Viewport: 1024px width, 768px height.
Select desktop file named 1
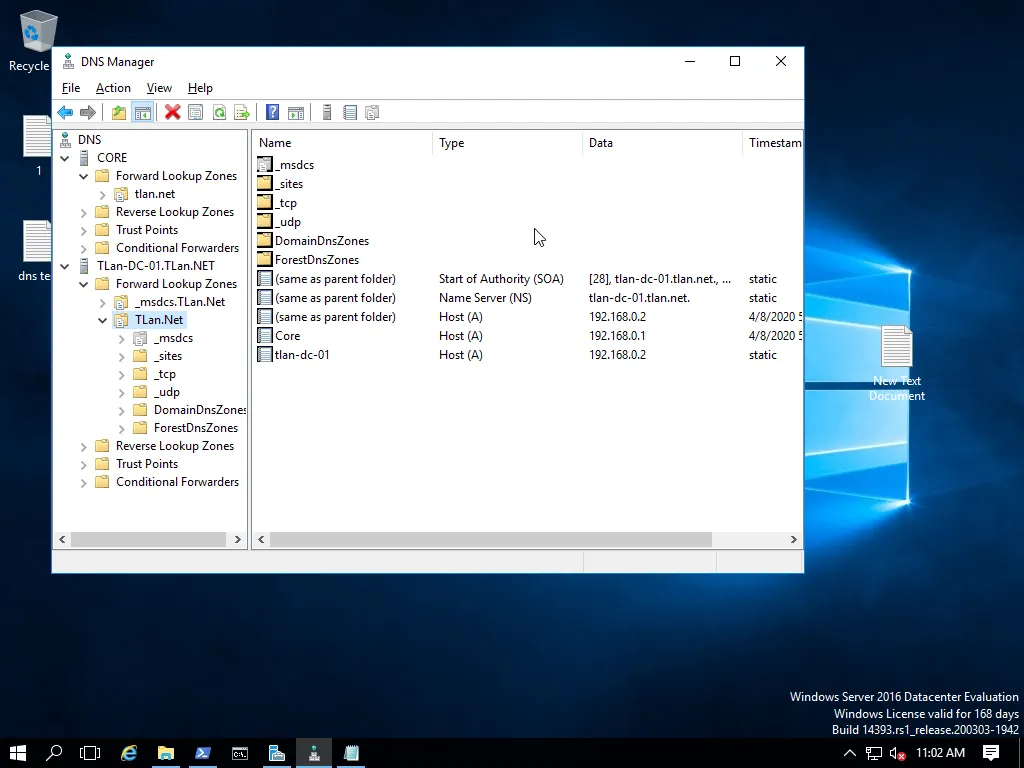point(37,145)
